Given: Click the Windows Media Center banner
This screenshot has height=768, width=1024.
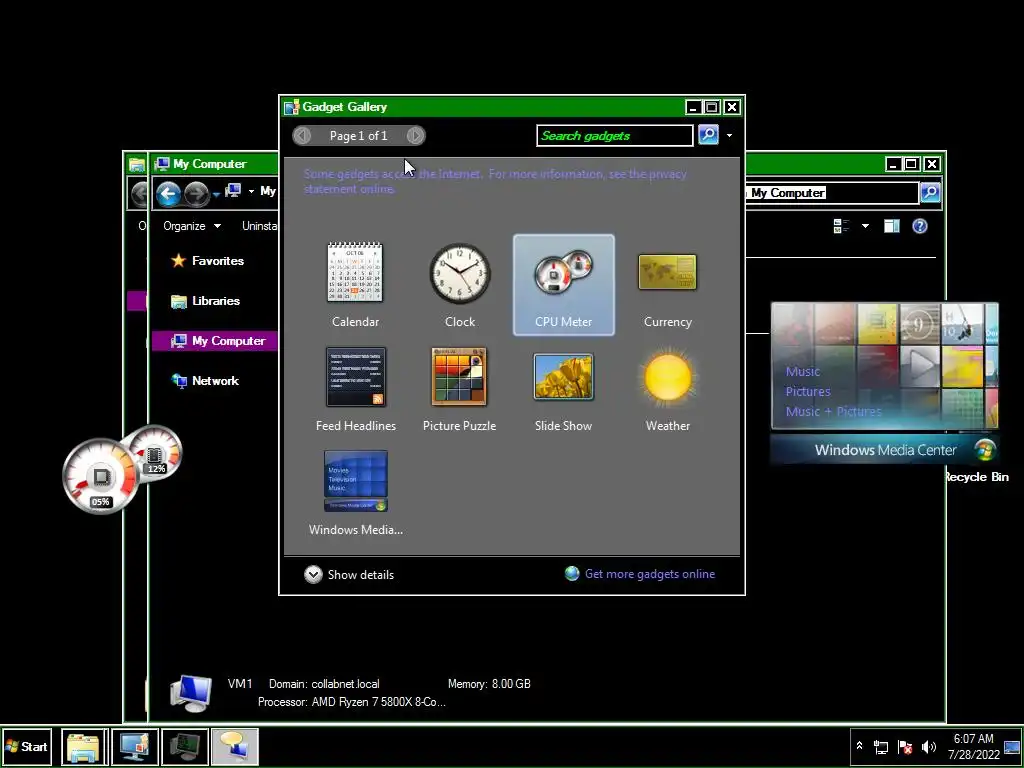Looking at the screenshot, I should coord(884,449).
